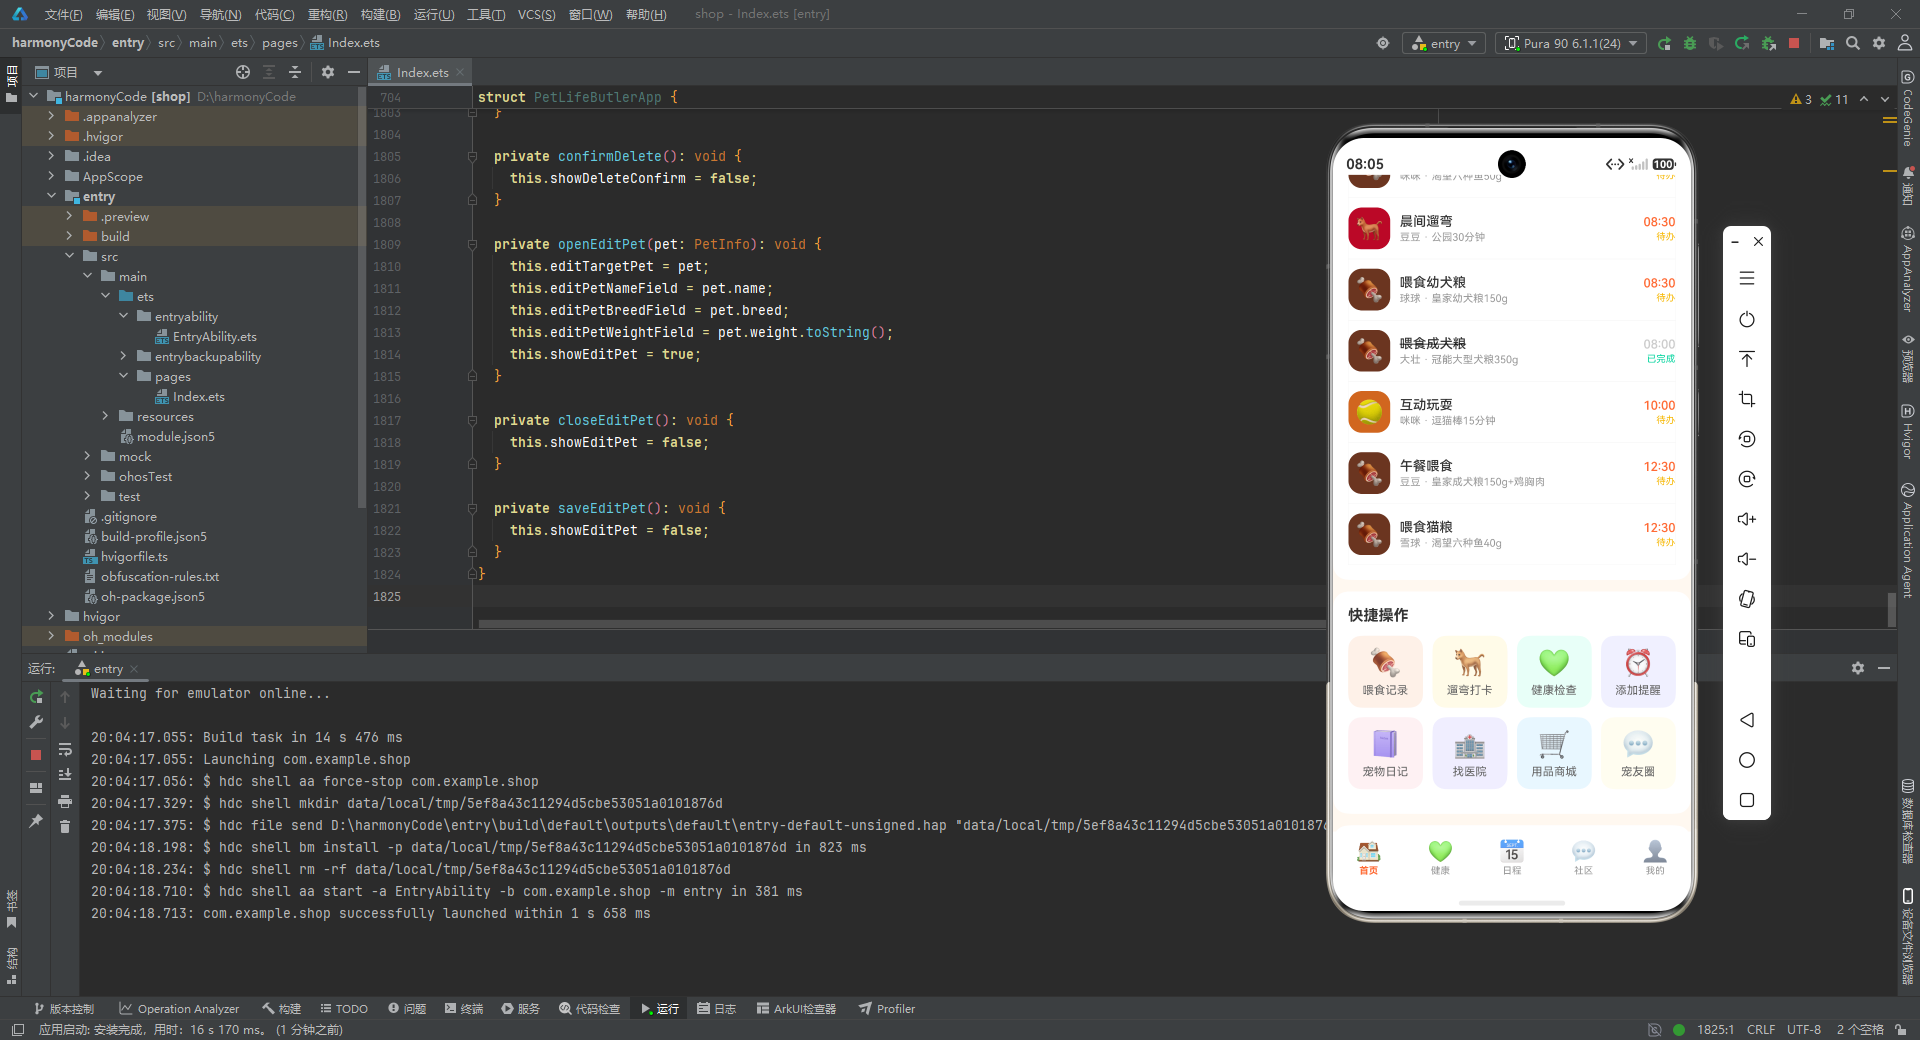Viewport: 1920px width, 1040px height.
Task: Start debugging with the green bug icon
Action: 1690,43
